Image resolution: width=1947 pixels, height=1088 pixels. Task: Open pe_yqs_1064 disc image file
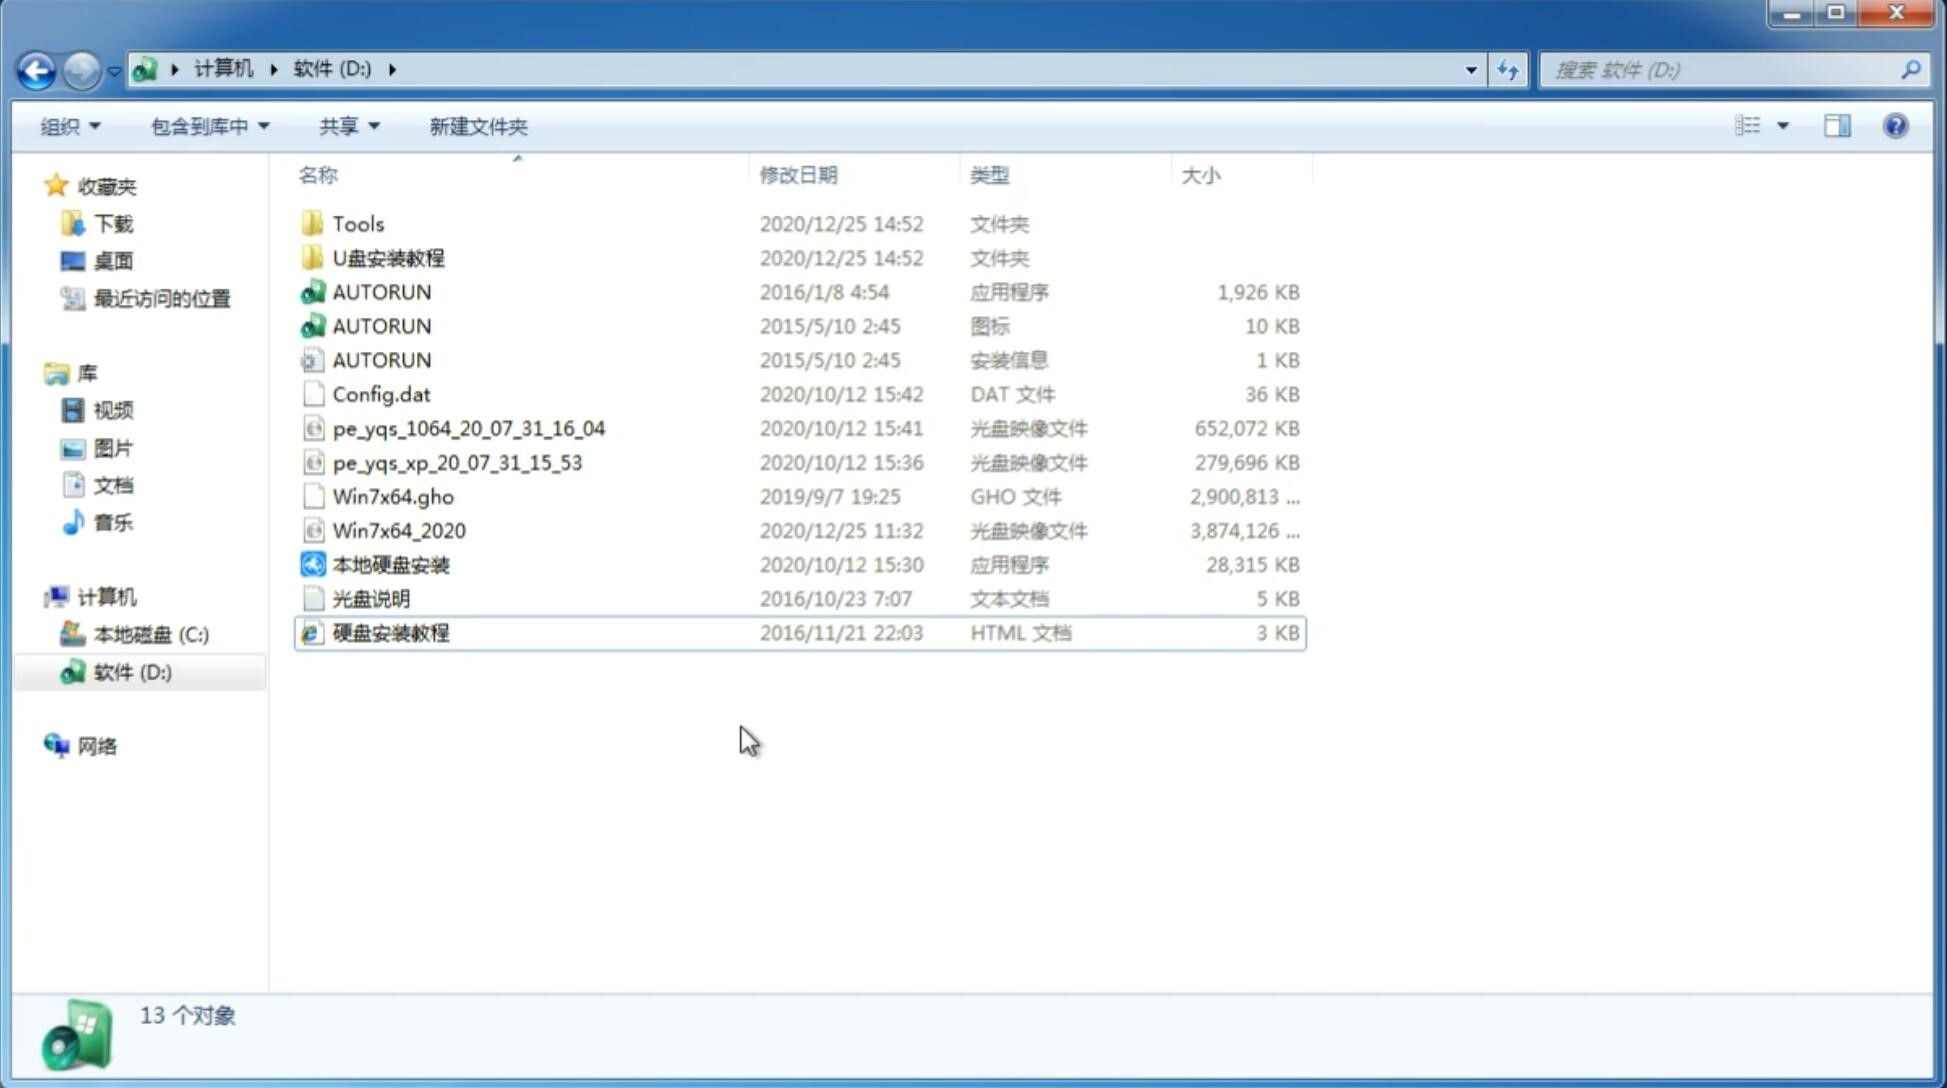tap(469, 428)
